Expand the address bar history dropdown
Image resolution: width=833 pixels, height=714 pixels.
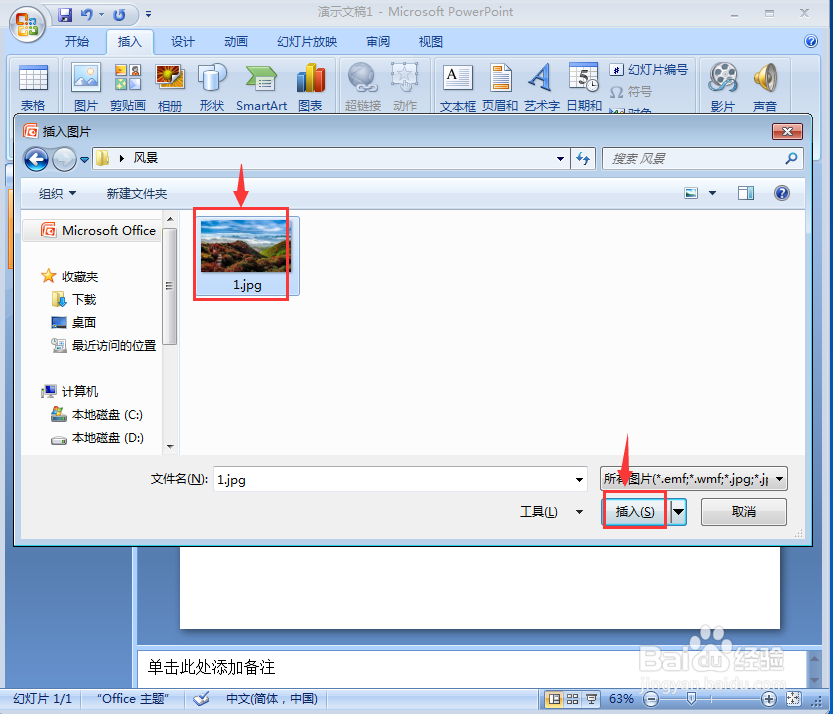coord(560,158)
